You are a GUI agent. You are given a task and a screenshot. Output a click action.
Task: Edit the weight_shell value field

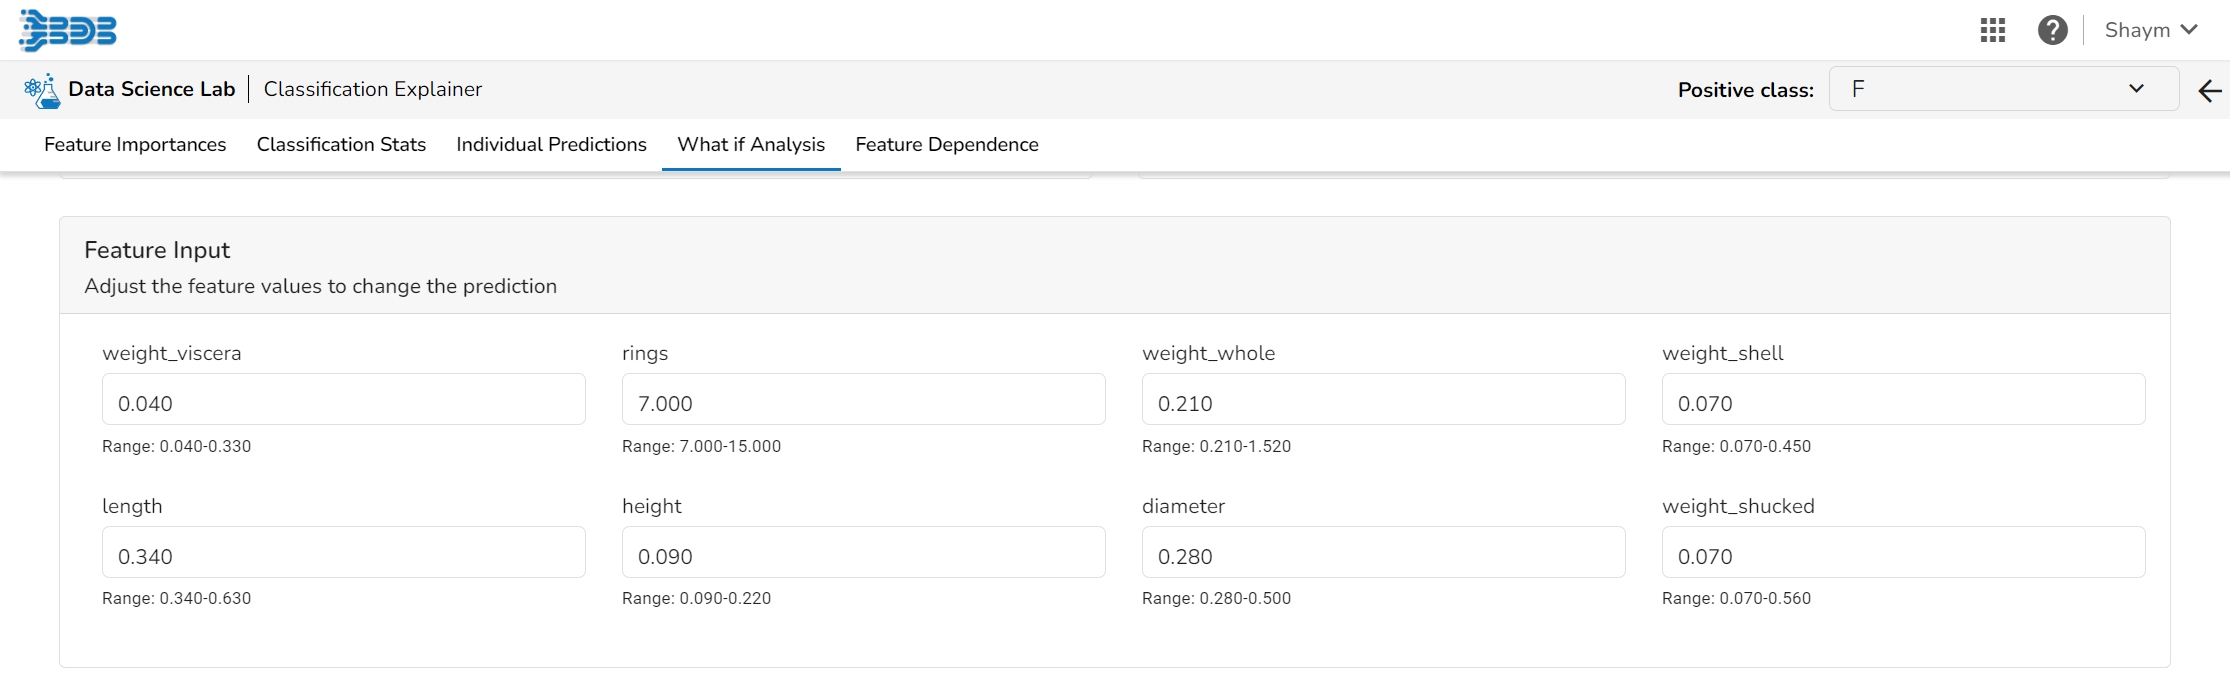tap(1903, 400)
